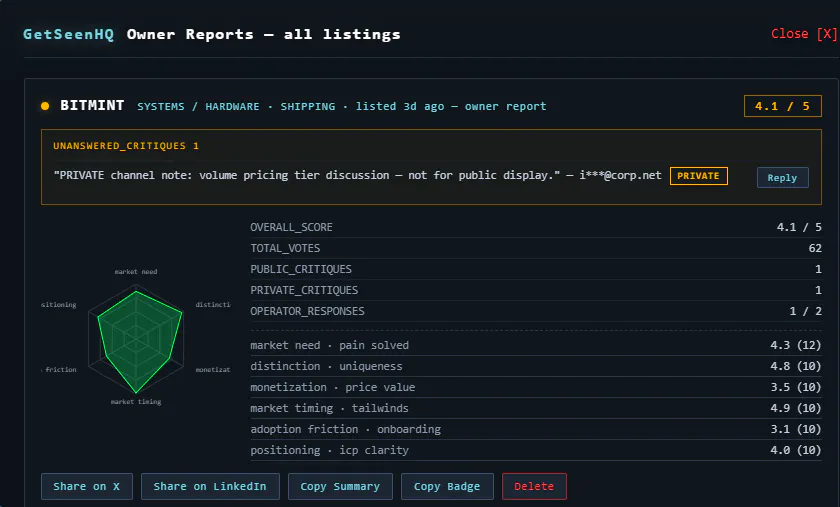This screenshot has height=507, width=840.
Task: Reply to the private critique
Action: pos(782,177)
